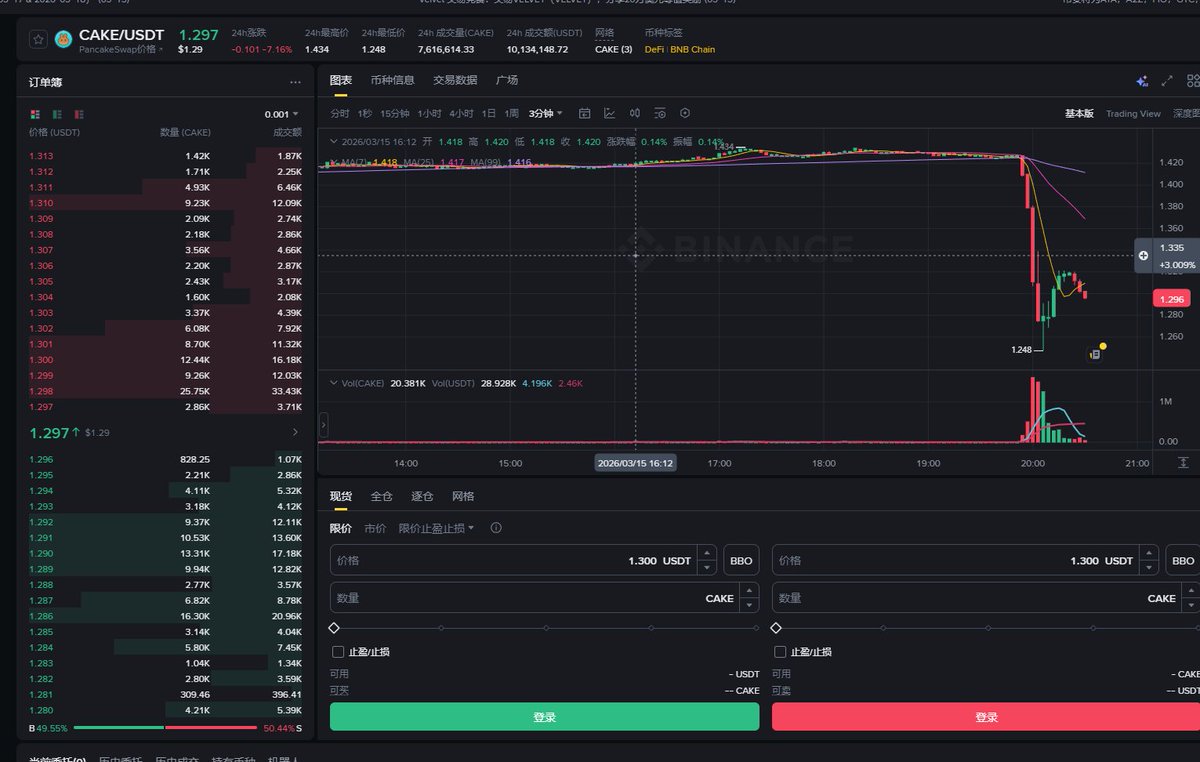Open the BNB Chain tag link
Viewport: 1200px width, 762px height.
tap(693, 49)
